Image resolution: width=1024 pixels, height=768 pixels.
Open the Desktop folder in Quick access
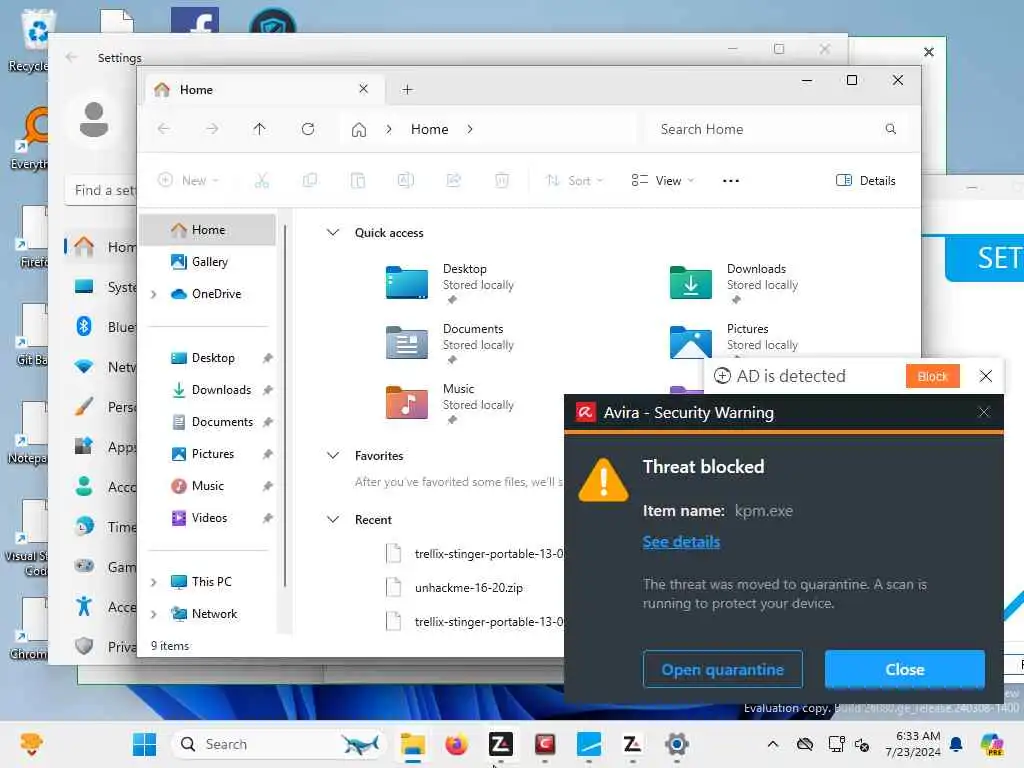[x=406, y=283]
